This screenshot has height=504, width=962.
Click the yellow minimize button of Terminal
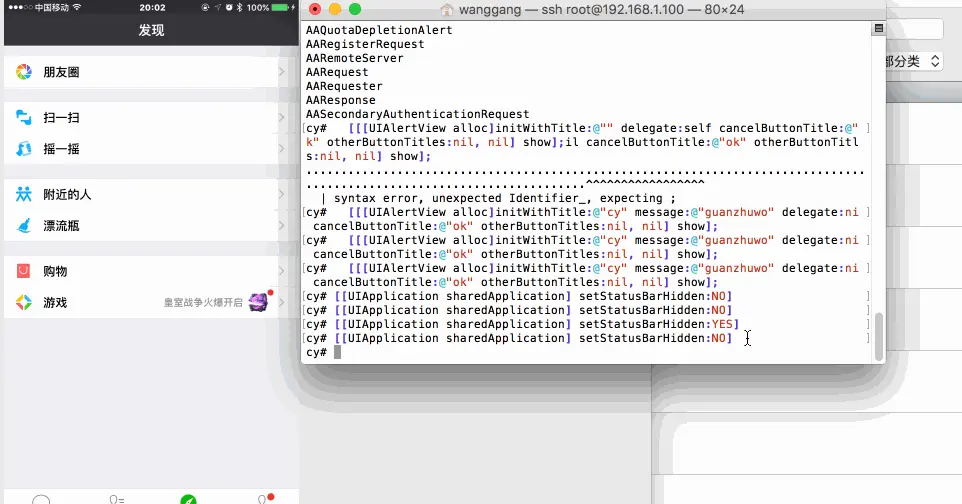tap(335, 9)
